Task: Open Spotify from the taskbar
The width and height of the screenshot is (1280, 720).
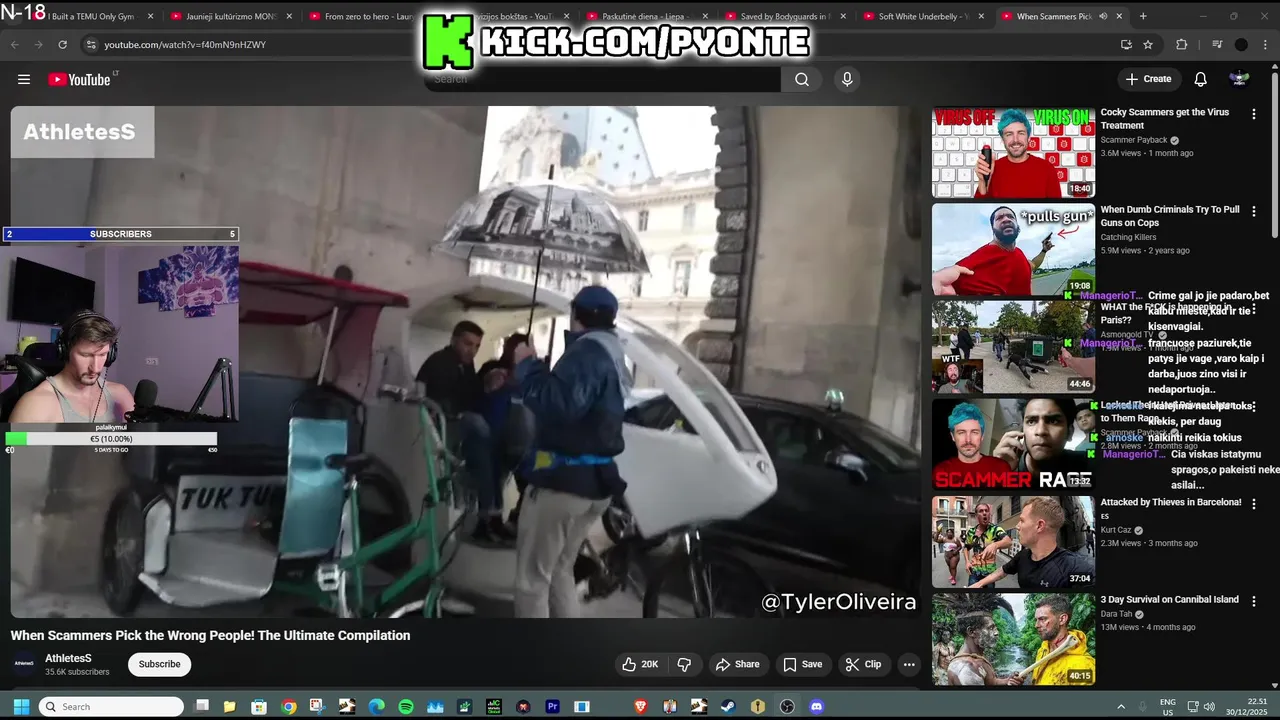Action: tap(405, 706)
